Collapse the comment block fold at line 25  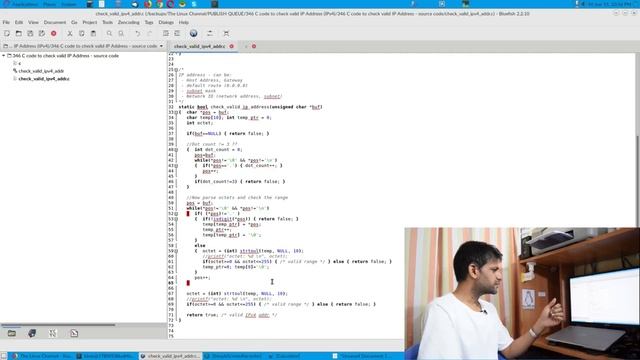[176, 70]
